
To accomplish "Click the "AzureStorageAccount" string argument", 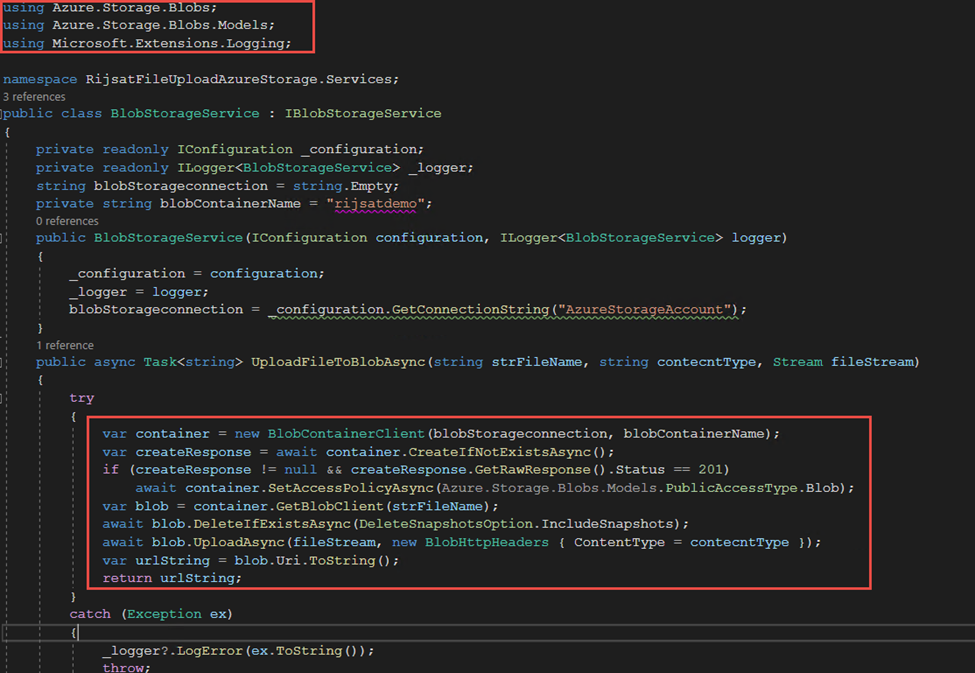I will tap(648, 310).
